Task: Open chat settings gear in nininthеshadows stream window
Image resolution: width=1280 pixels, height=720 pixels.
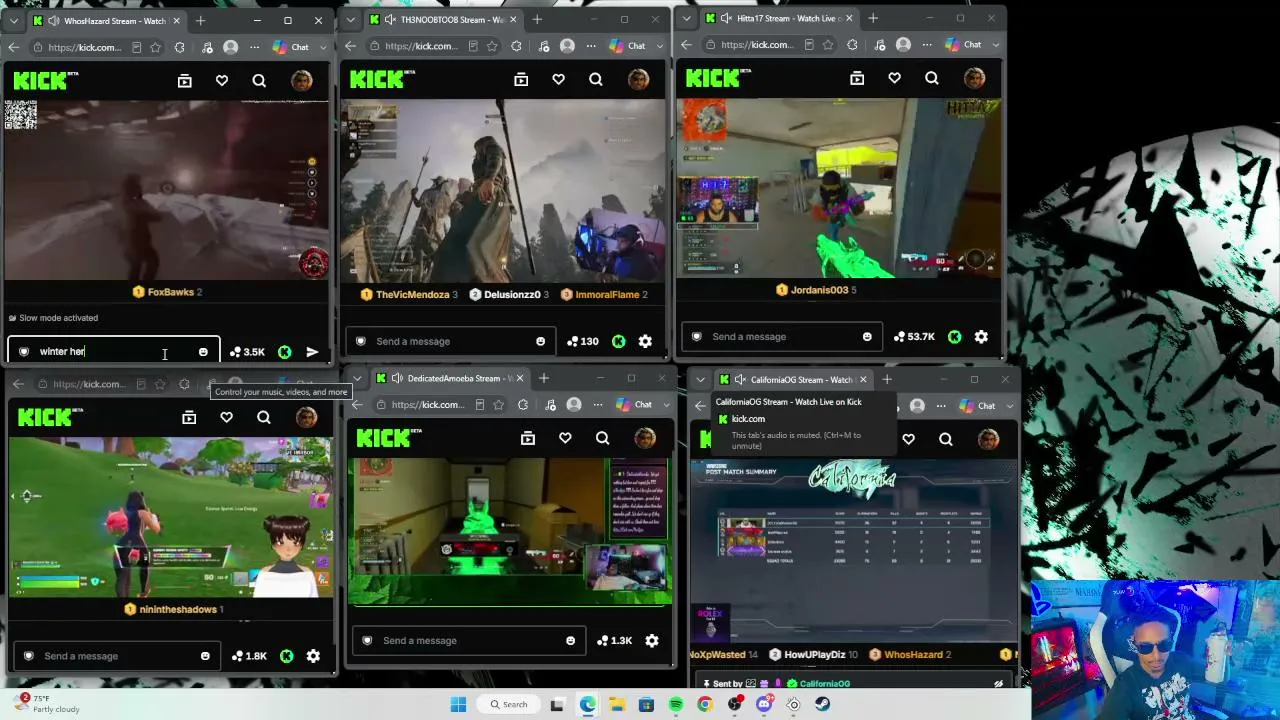Action: tap(313, 656)
